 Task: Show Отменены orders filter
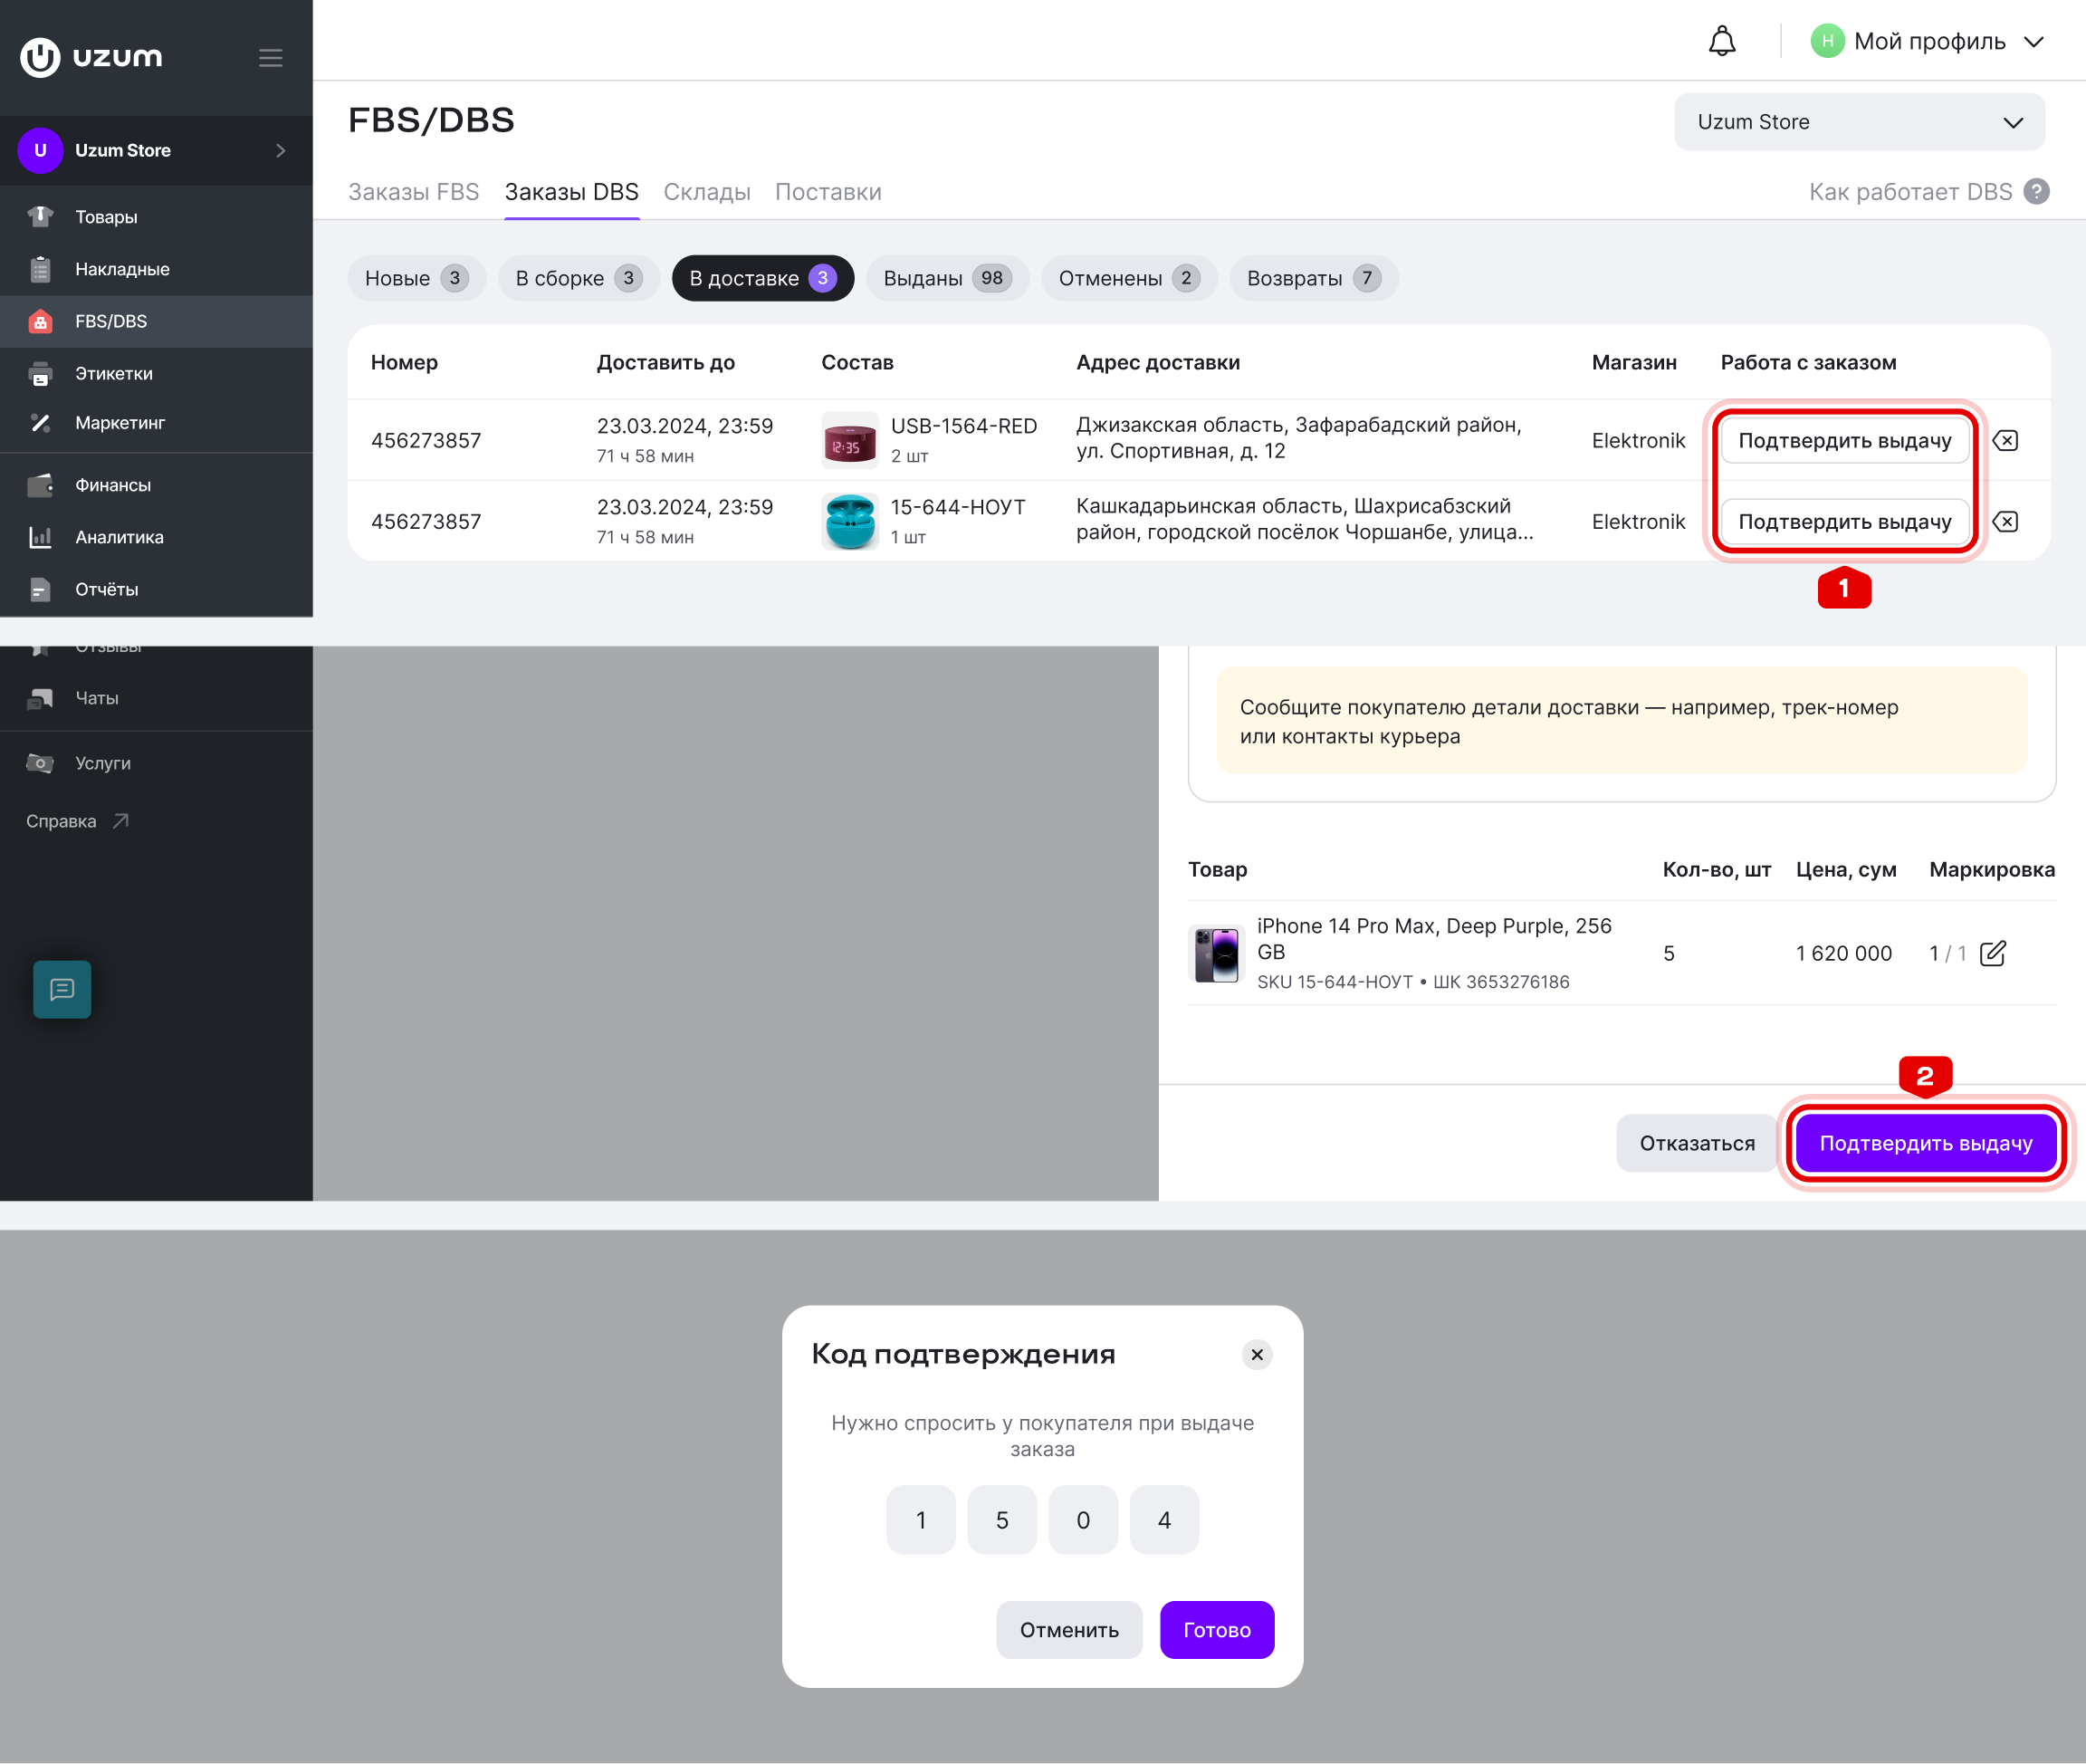(x=1129, y=278)
